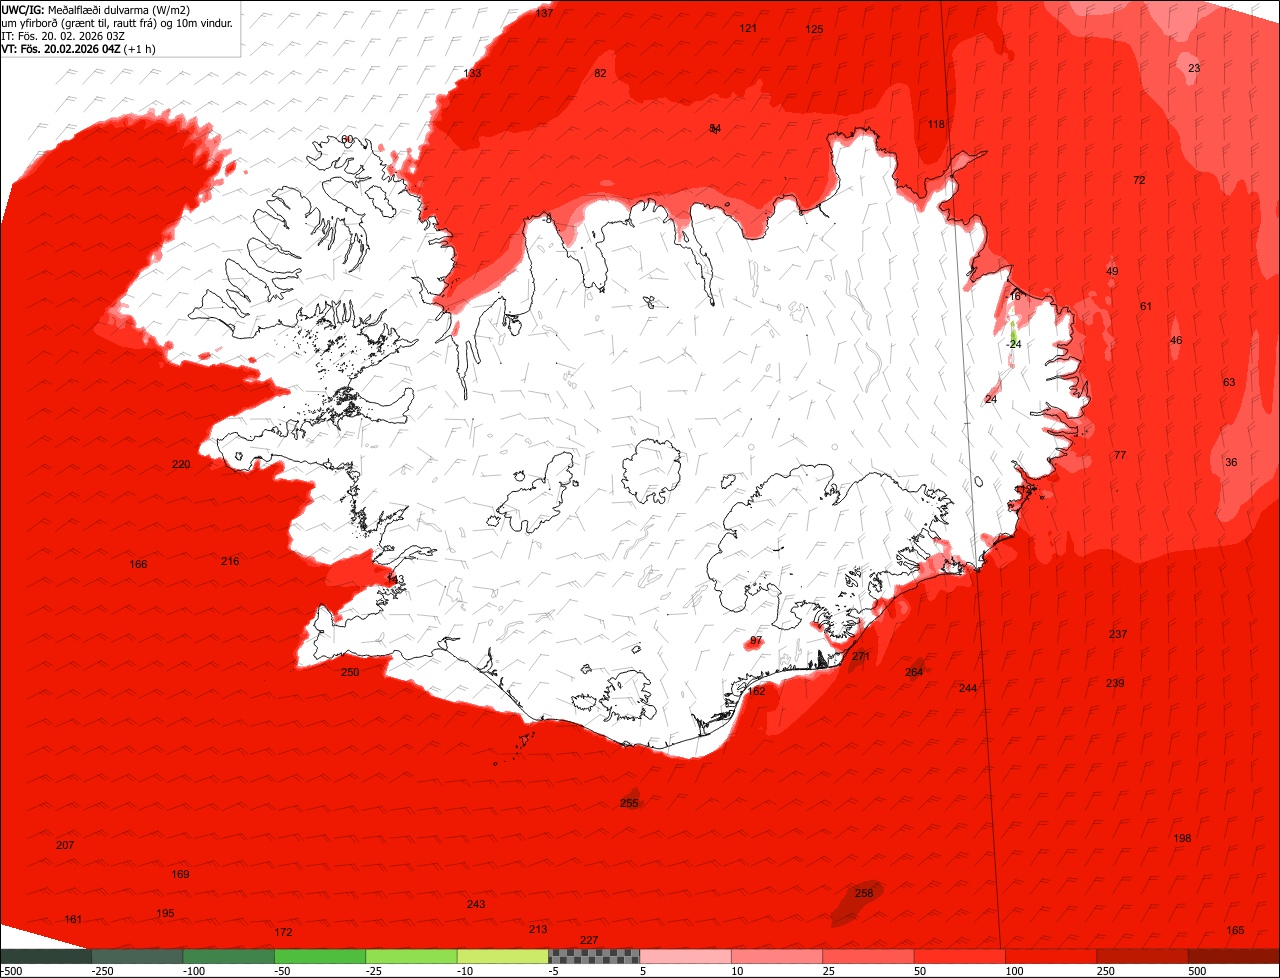This screenshot has height=978, width=1280.
Task: Click the map value 220 off the west coast
Action: 181,464
